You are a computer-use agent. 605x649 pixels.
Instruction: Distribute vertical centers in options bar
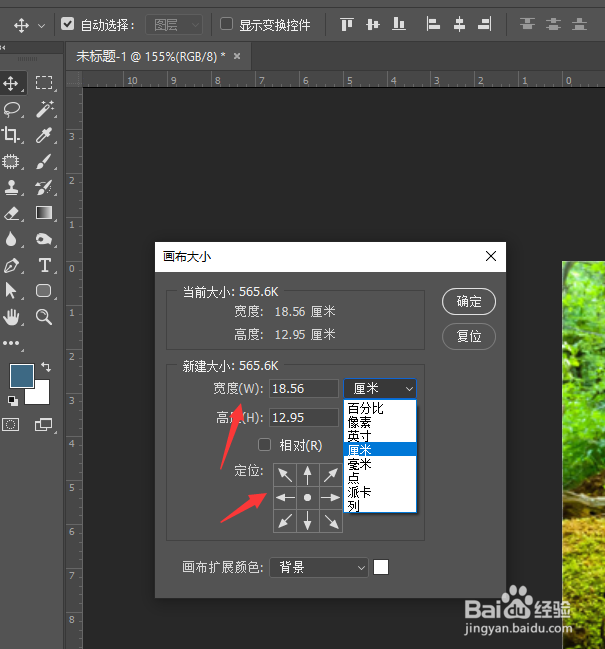(x=553, y=24)
